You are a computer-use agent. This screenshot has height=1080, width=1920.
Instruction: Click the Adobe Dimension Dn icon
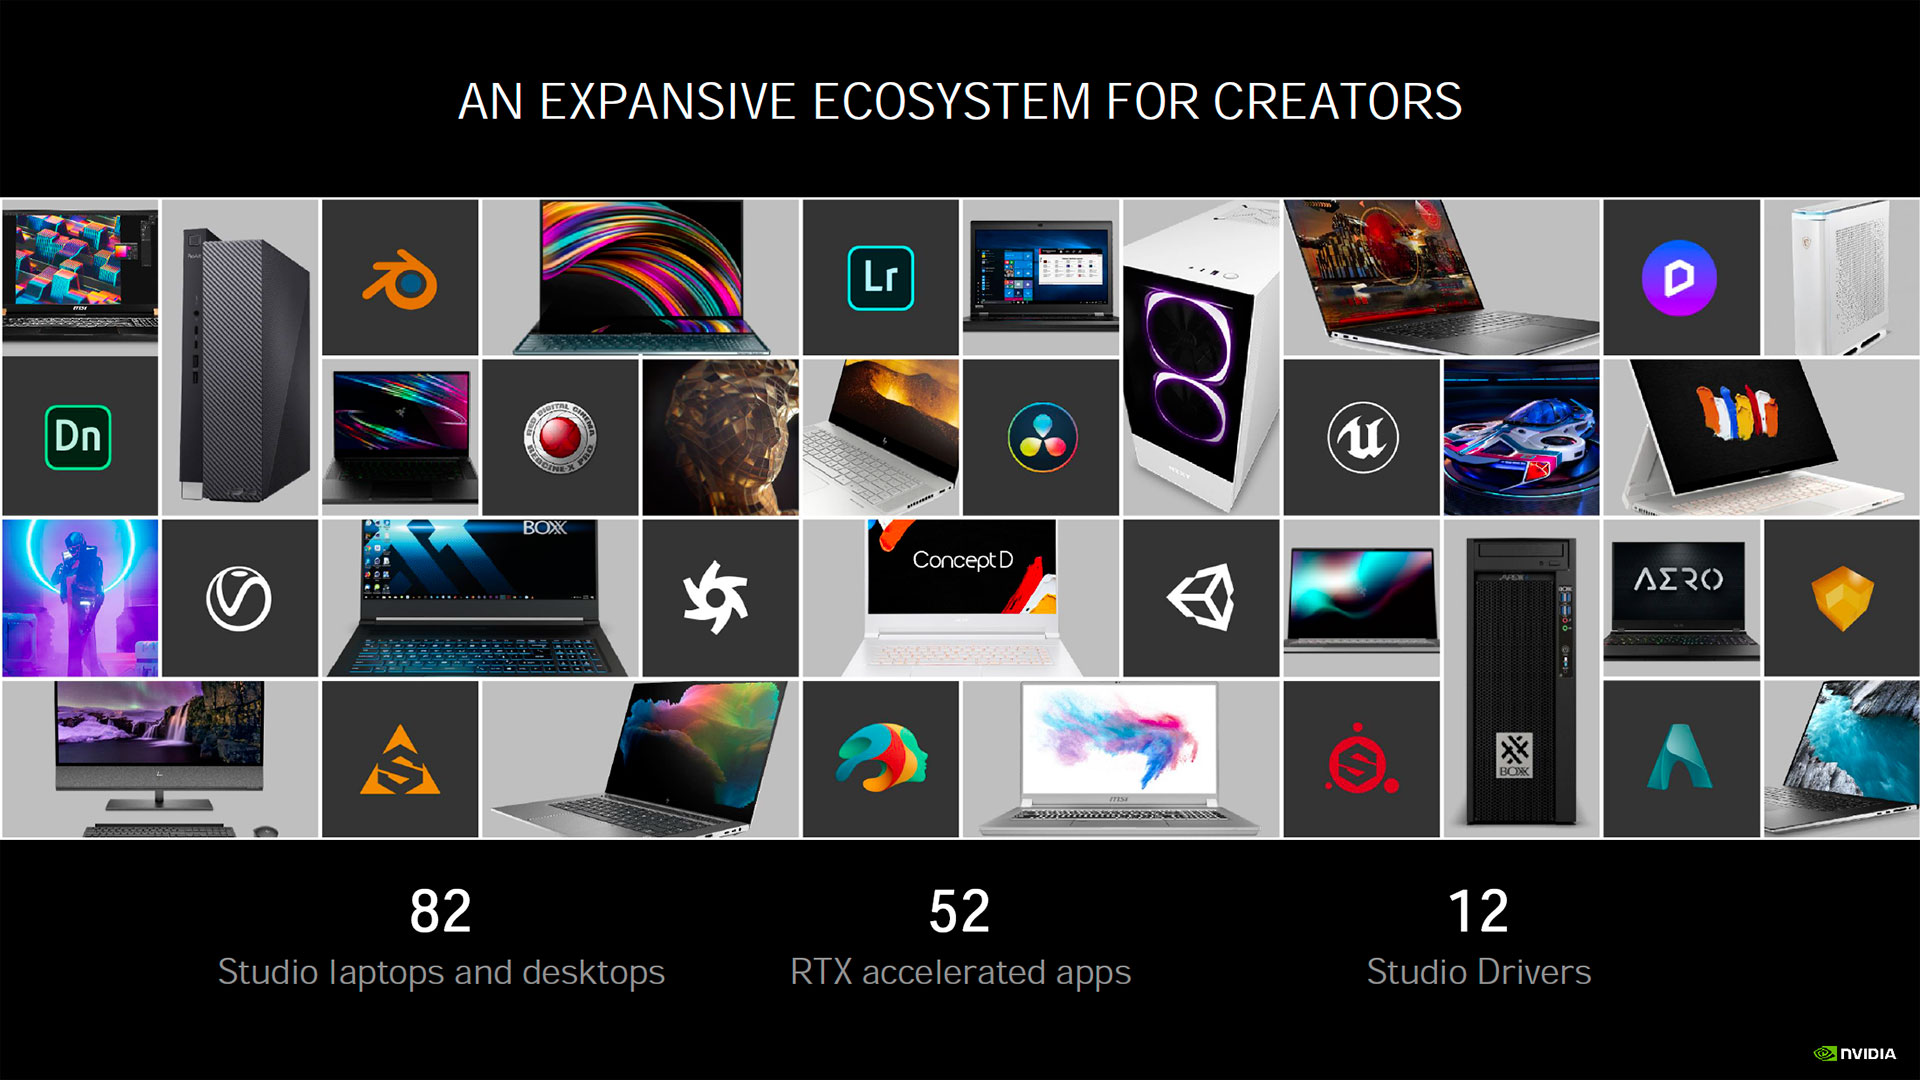78,437
